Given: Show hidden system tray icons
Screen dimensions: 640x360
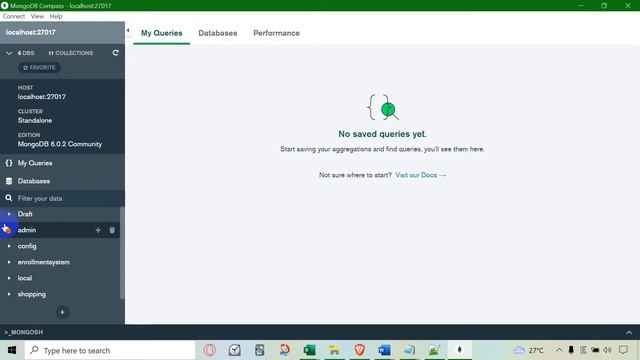Looking at the screenshot, I should click(x=559, y=350).
